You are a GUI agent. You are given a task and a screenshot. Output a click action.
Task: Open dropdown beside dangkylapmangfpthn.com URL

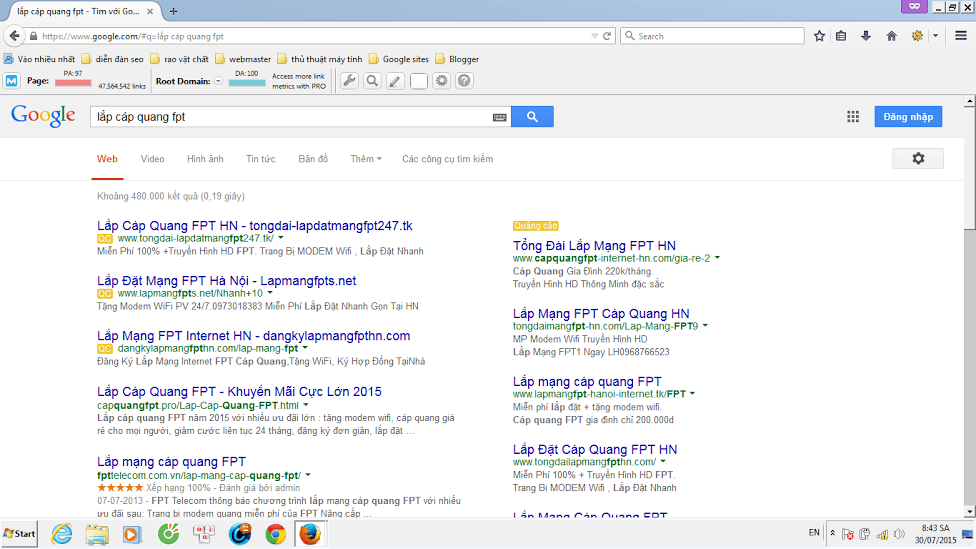[305, 348]
